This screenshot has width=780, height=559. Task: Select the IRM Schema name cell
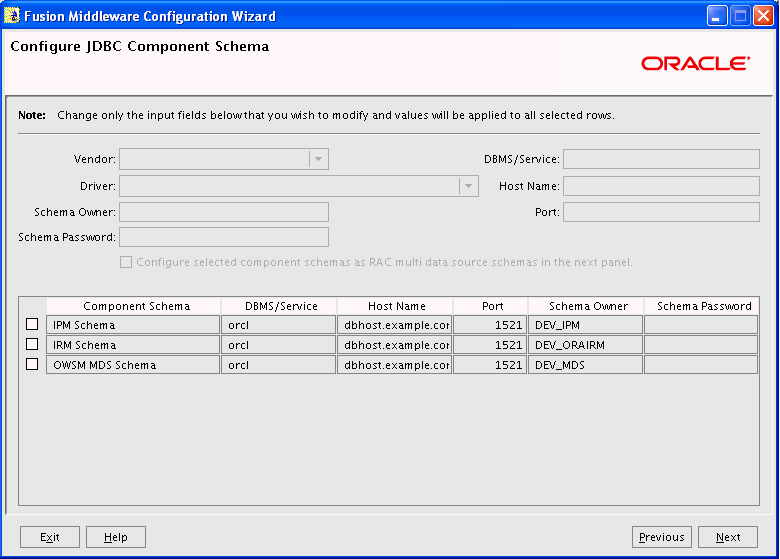tap(133, 345)
